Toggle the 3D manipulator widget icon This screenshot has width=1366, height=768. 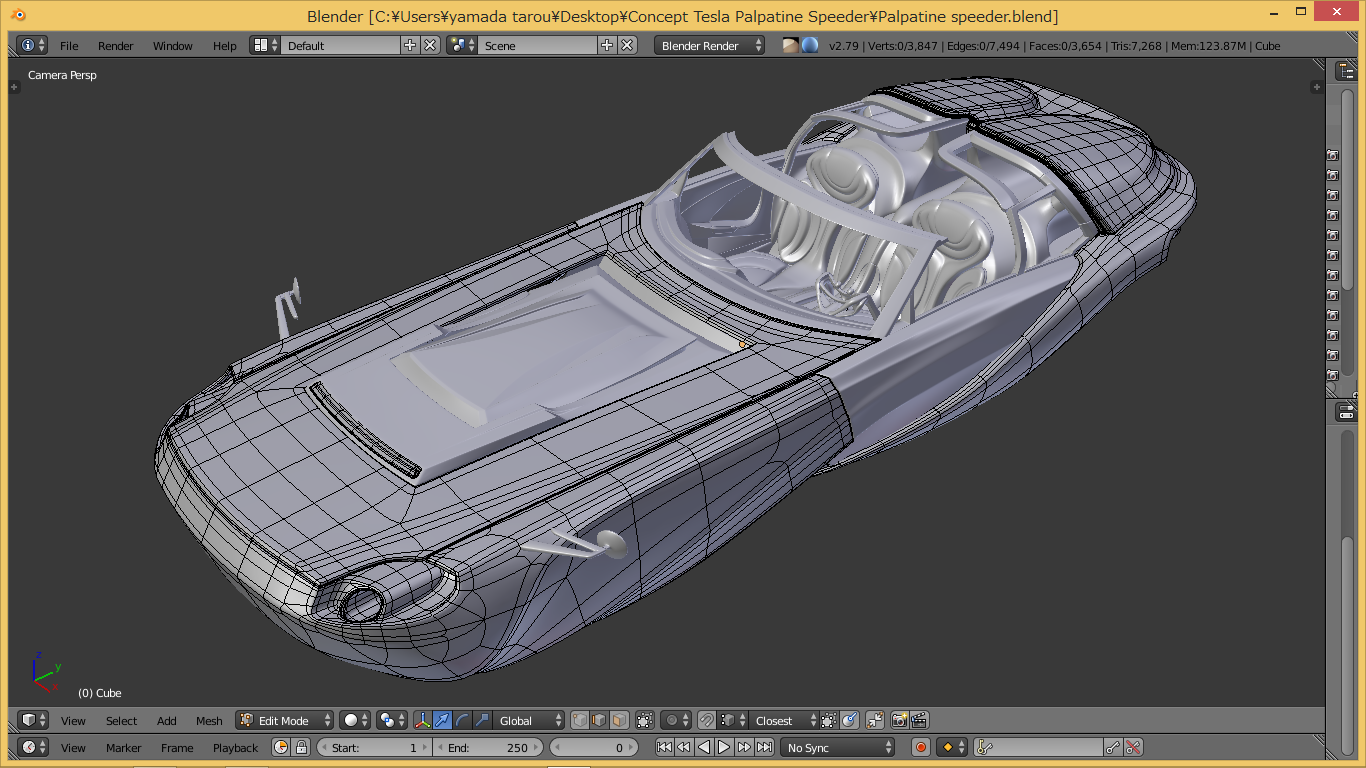pos(423,720)
